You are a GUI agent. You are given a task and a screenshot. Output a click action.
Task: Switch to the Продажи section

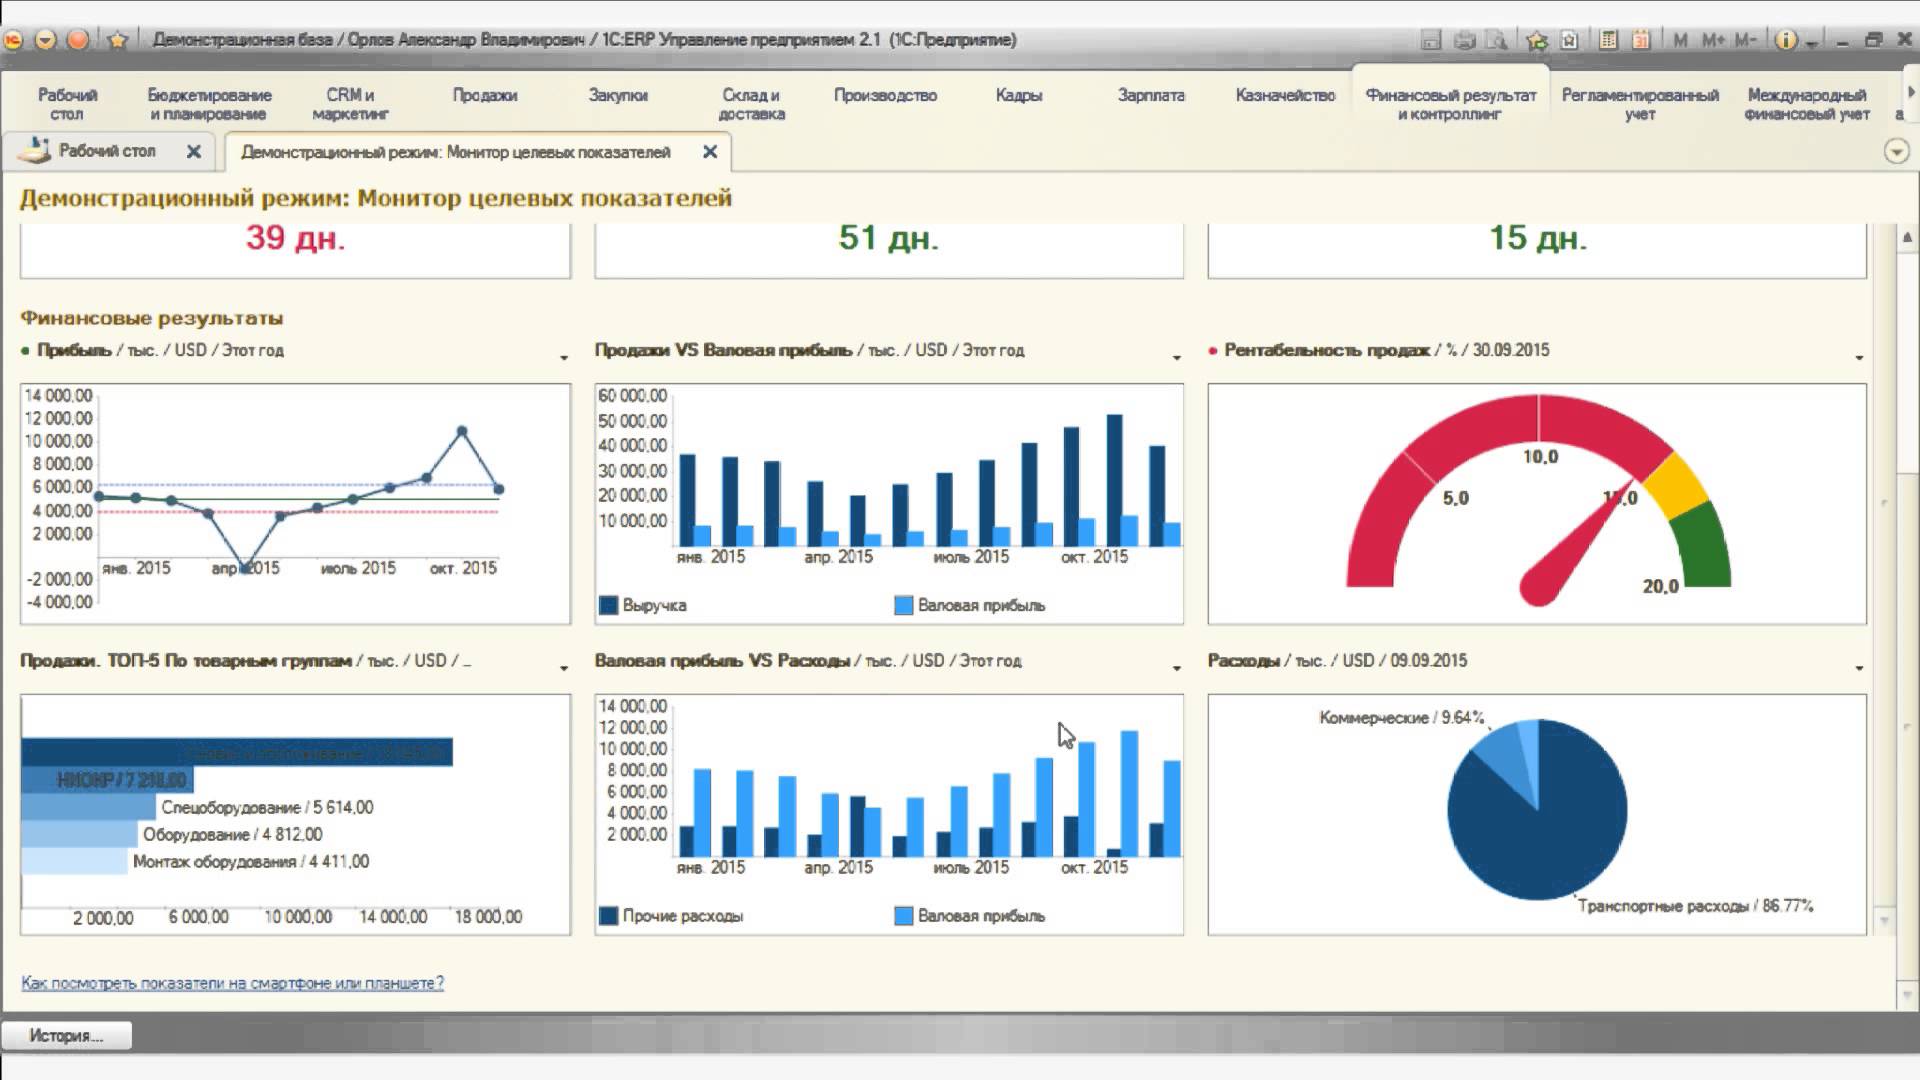[485, 96]
